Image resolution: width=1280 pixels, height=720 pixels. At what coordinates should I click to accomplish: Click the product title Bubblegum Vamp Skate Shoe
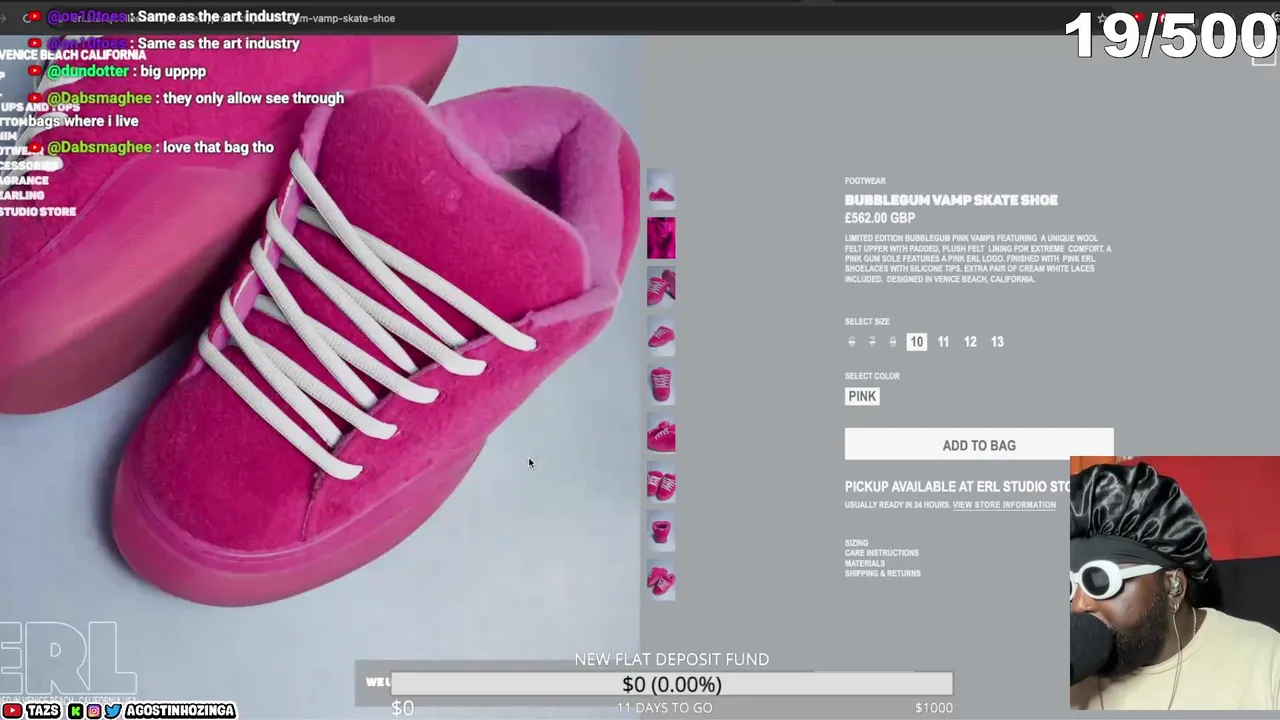951,200
